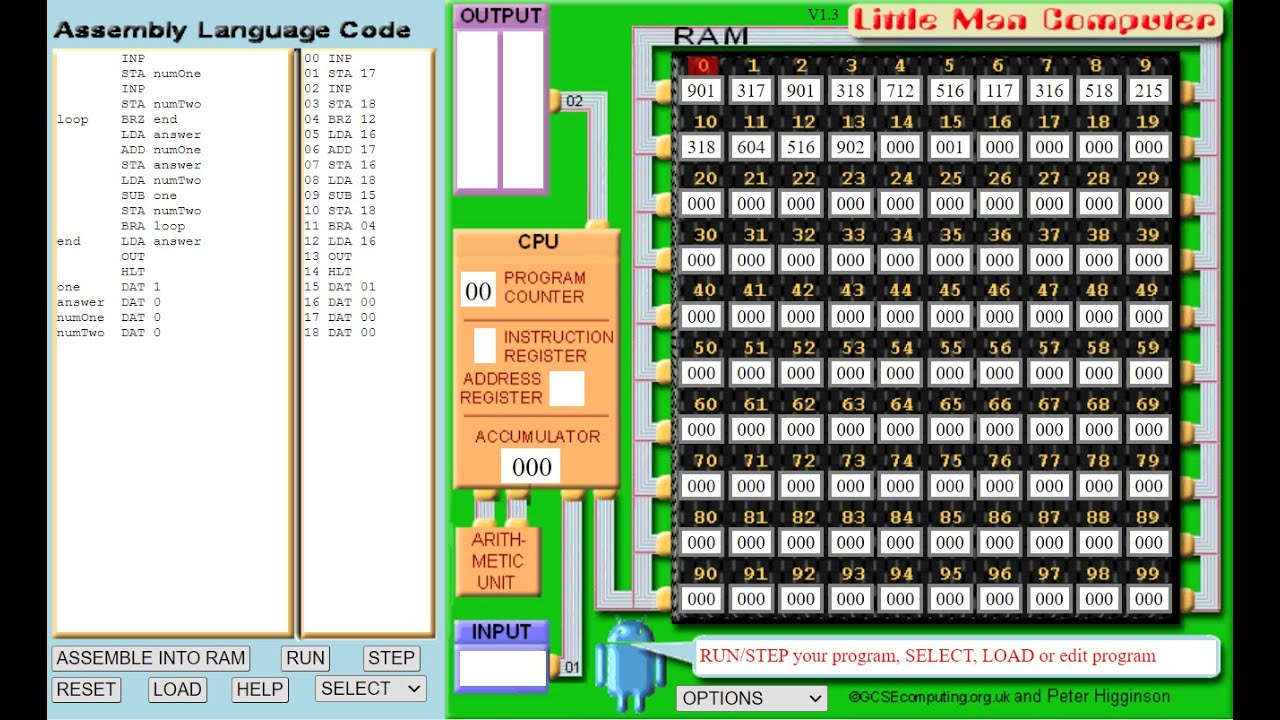
Task: Select RAM cell 0 containing 901
Action: click(701, 91)
